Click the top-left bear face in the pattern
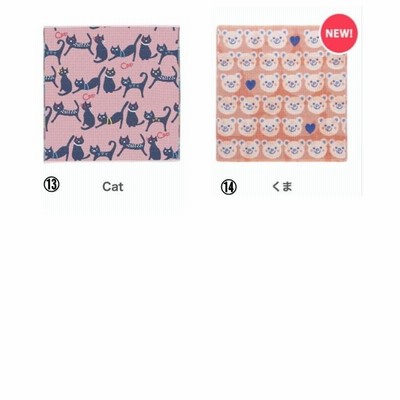 click(229, 38)
